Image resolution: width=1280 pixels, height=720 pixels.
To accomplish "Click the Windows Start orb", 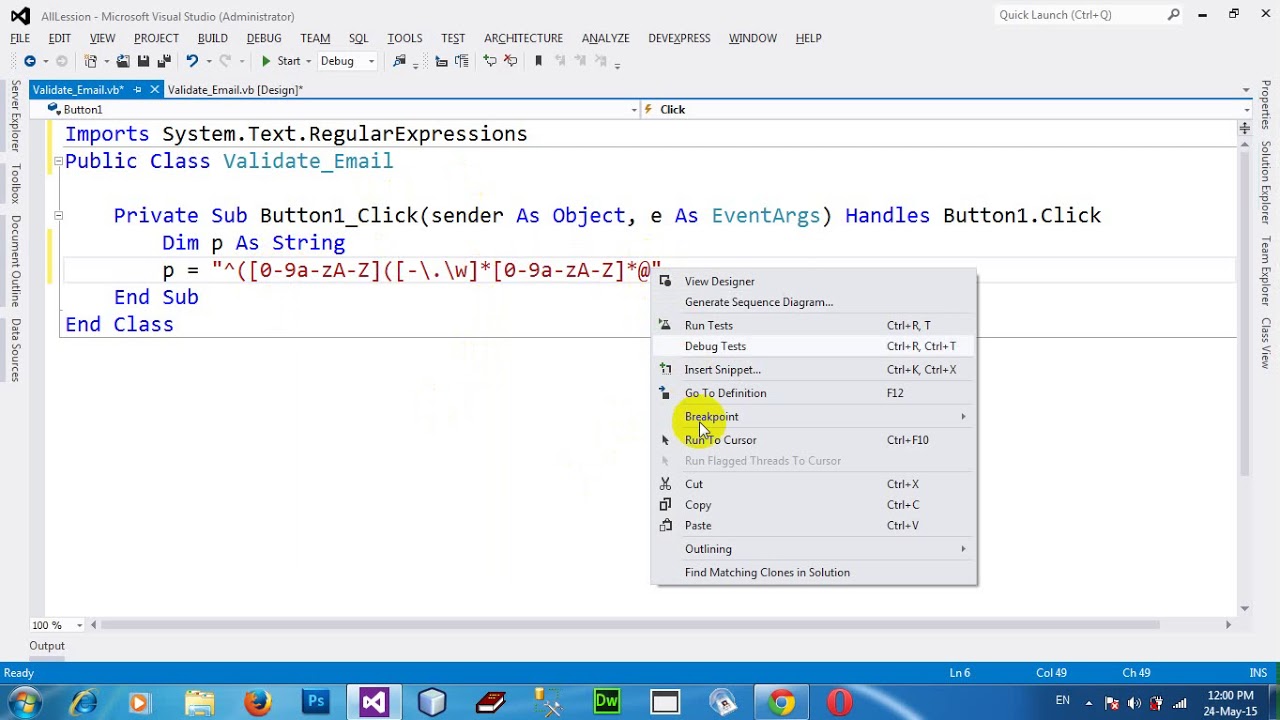I will (24, 702).
